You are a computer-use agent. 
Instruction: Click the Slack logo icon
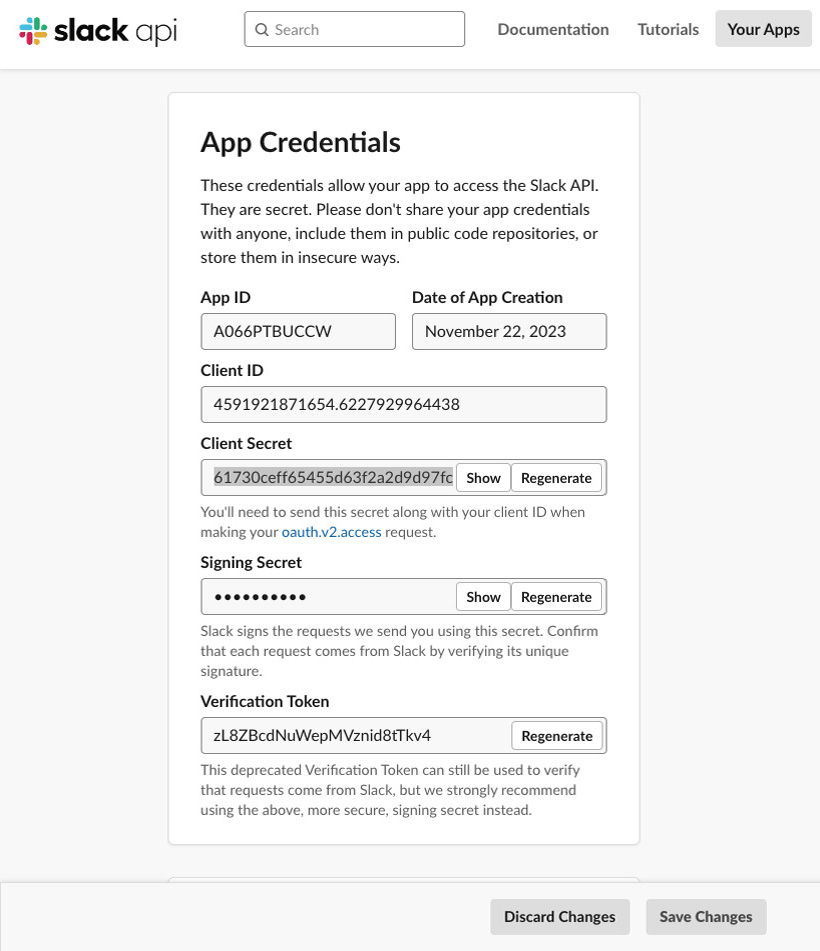[x=33, y=30]
